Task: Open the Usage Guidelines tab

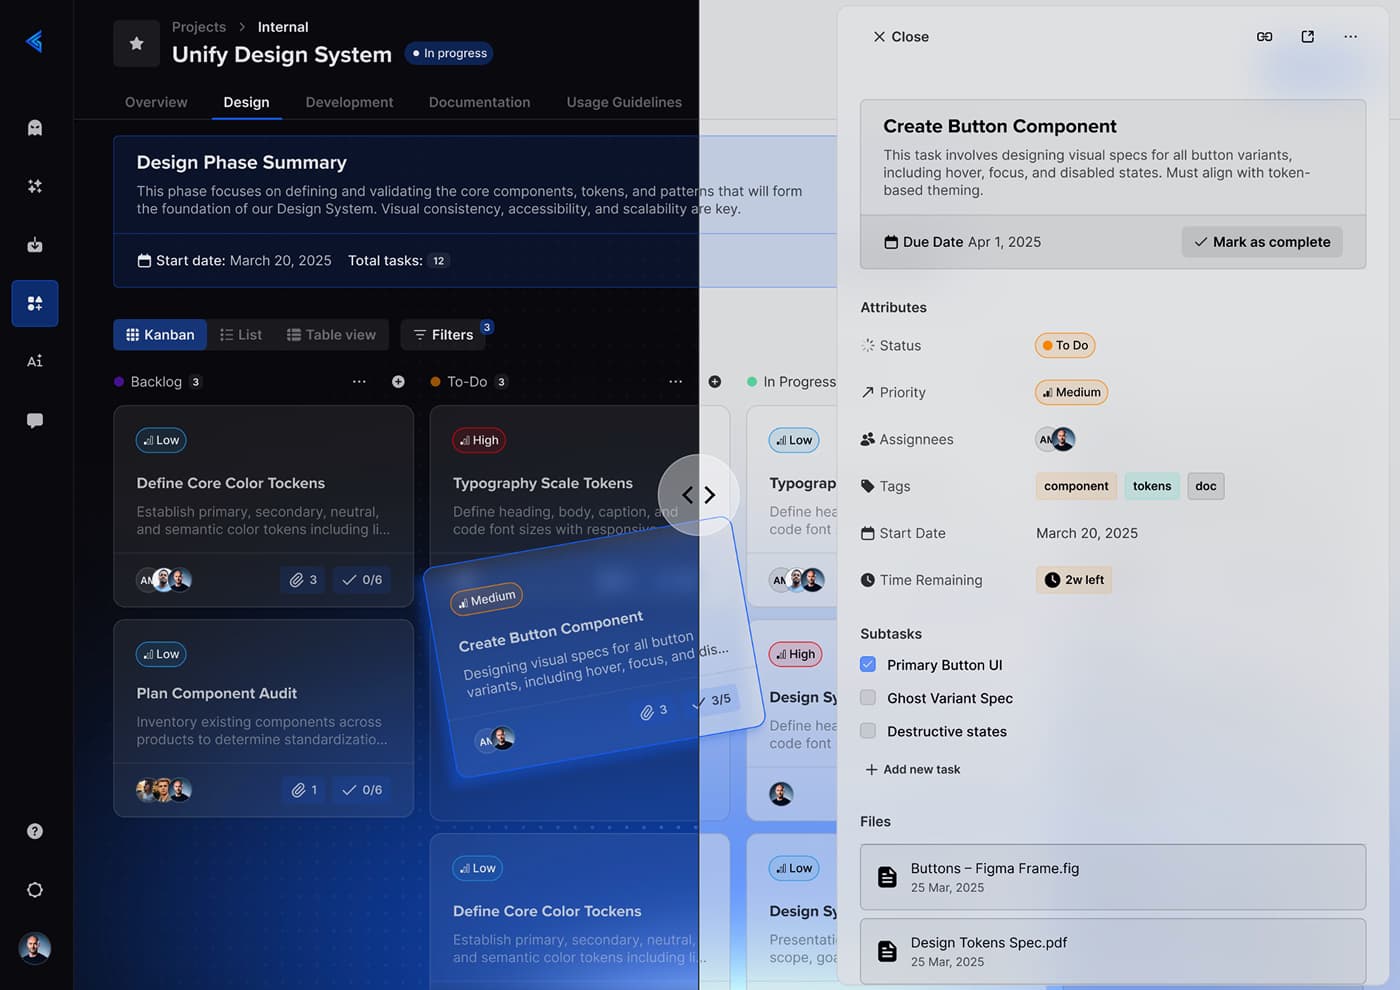Action: click(x=623, y=102)
